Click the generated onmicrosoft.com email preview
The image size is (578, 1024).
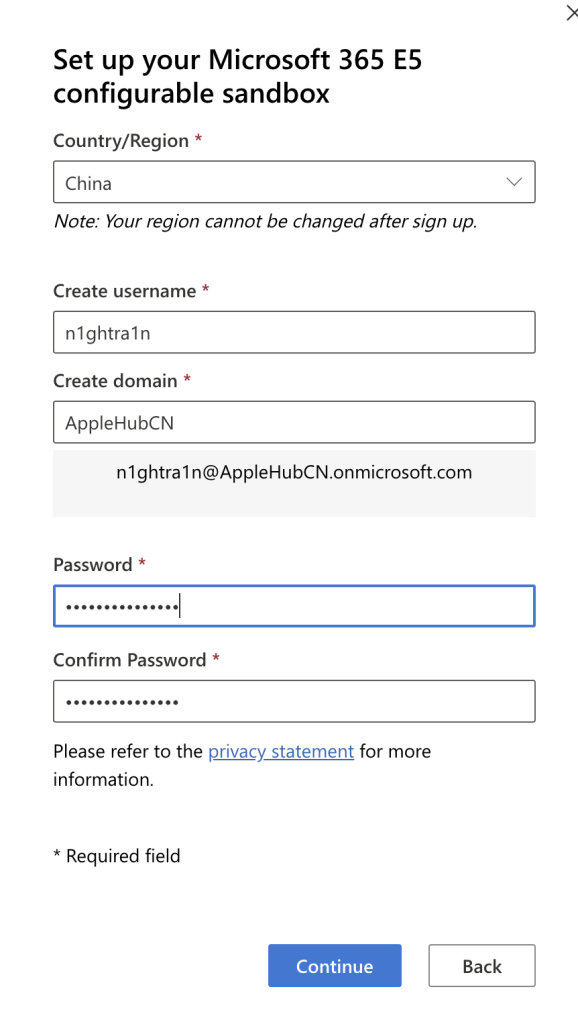tap(294, 472)
